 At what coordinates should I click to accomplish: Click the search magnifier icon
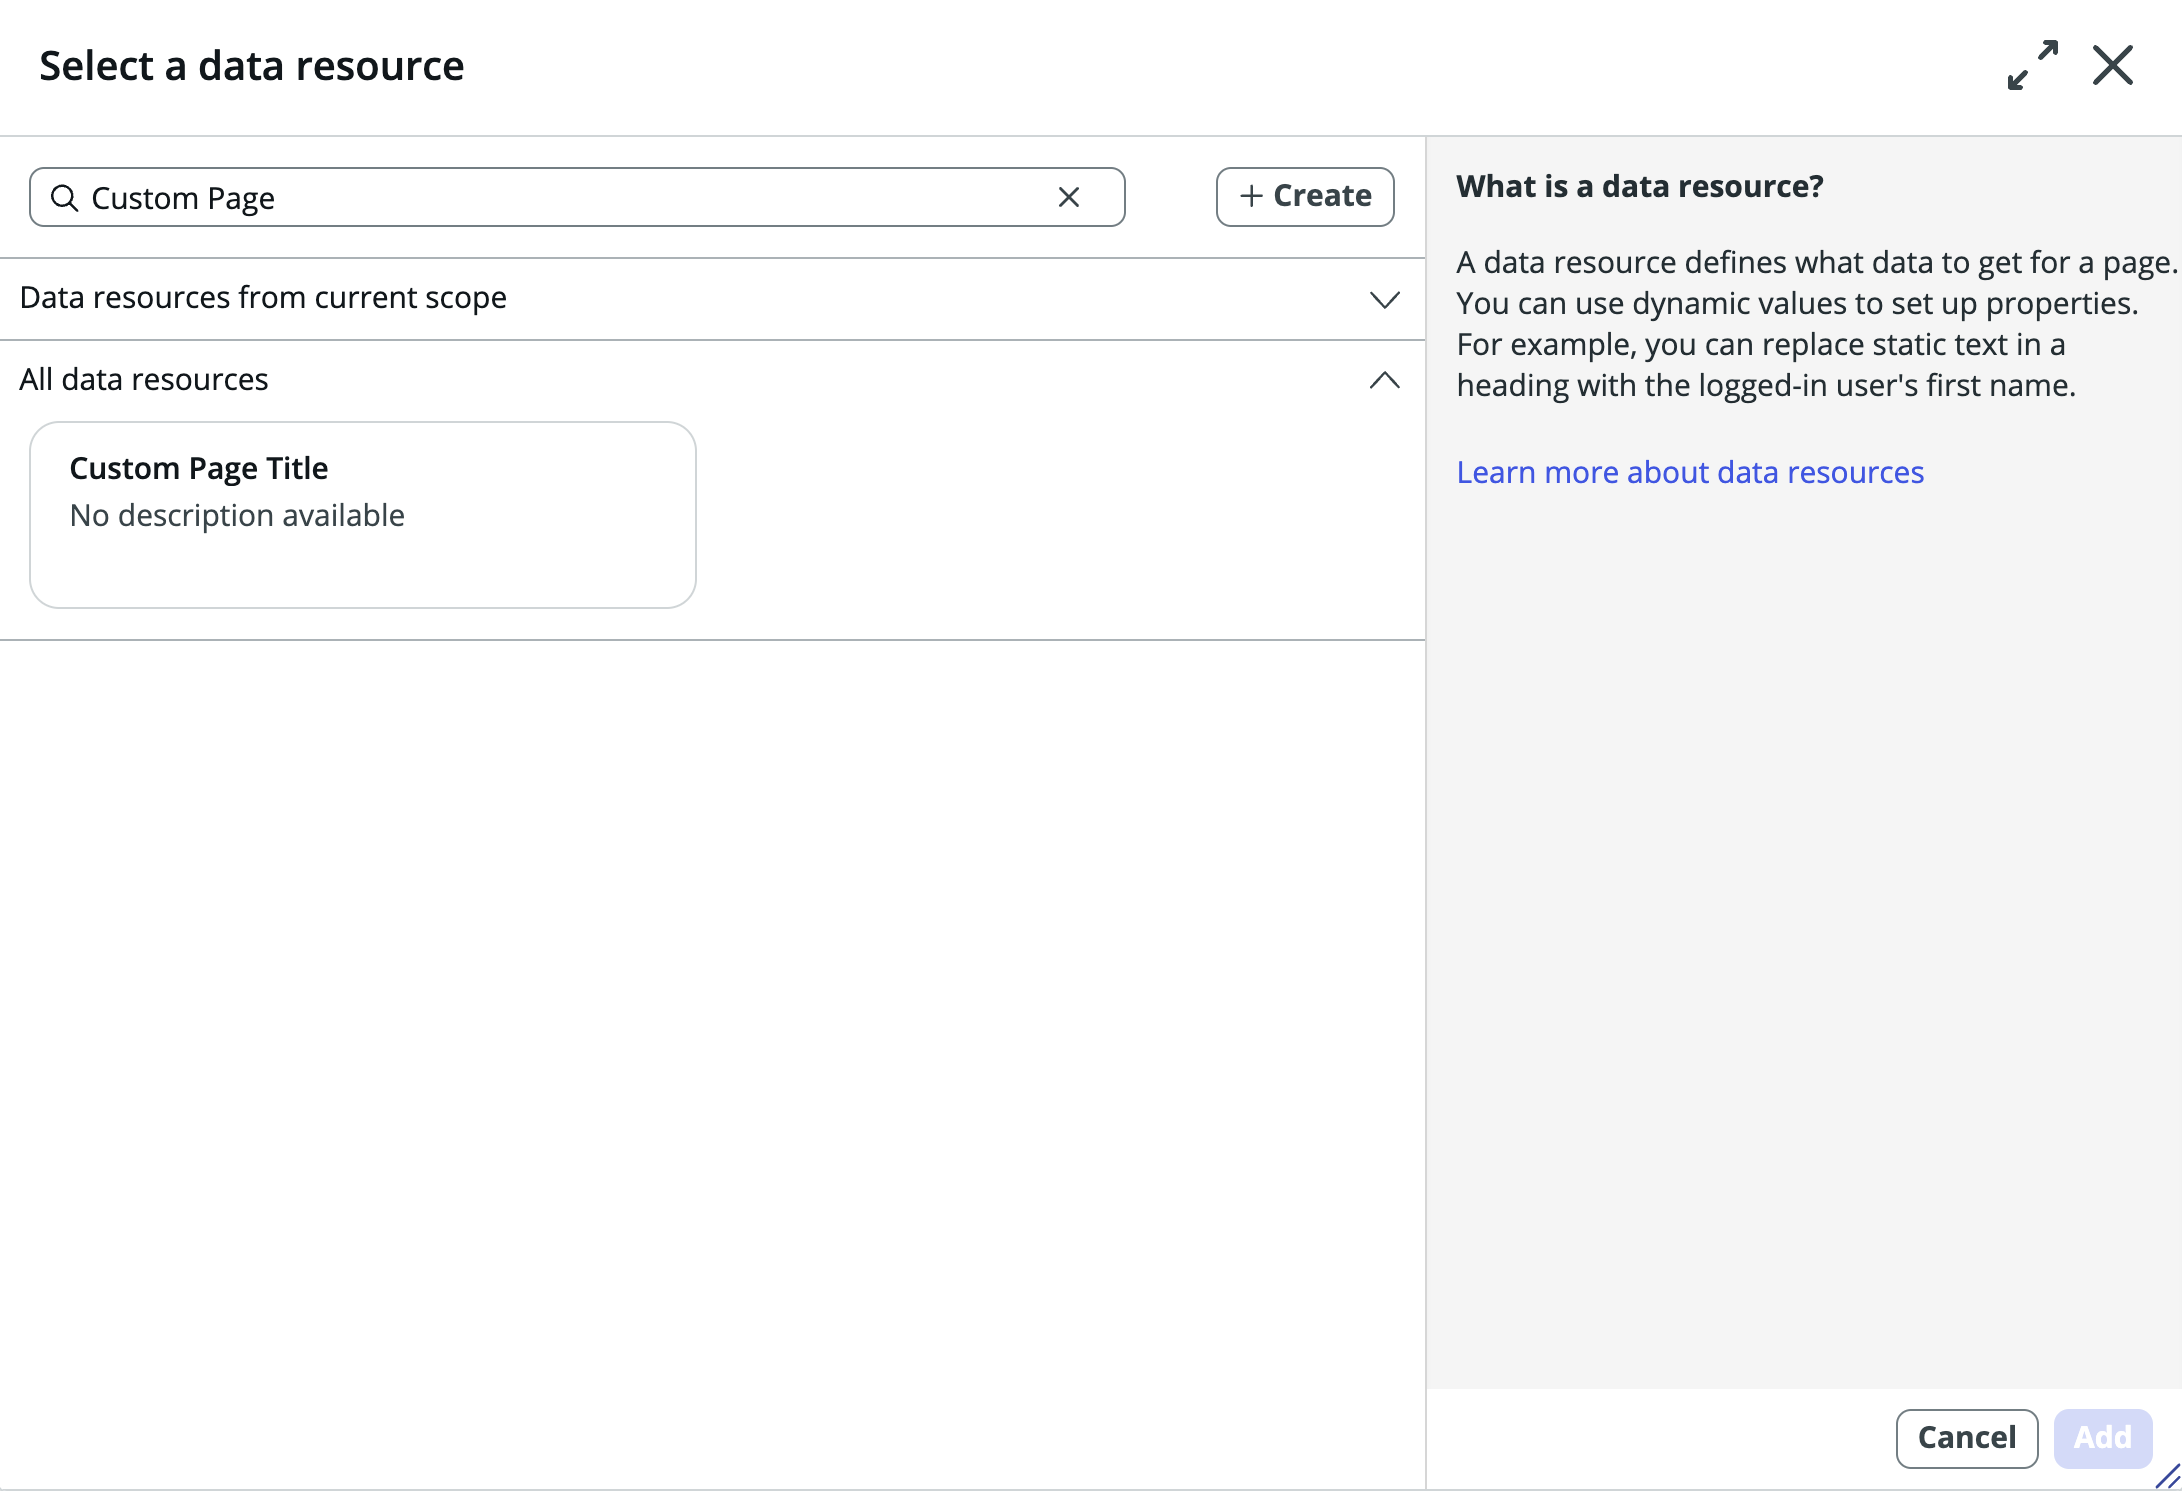click(64, 197)
